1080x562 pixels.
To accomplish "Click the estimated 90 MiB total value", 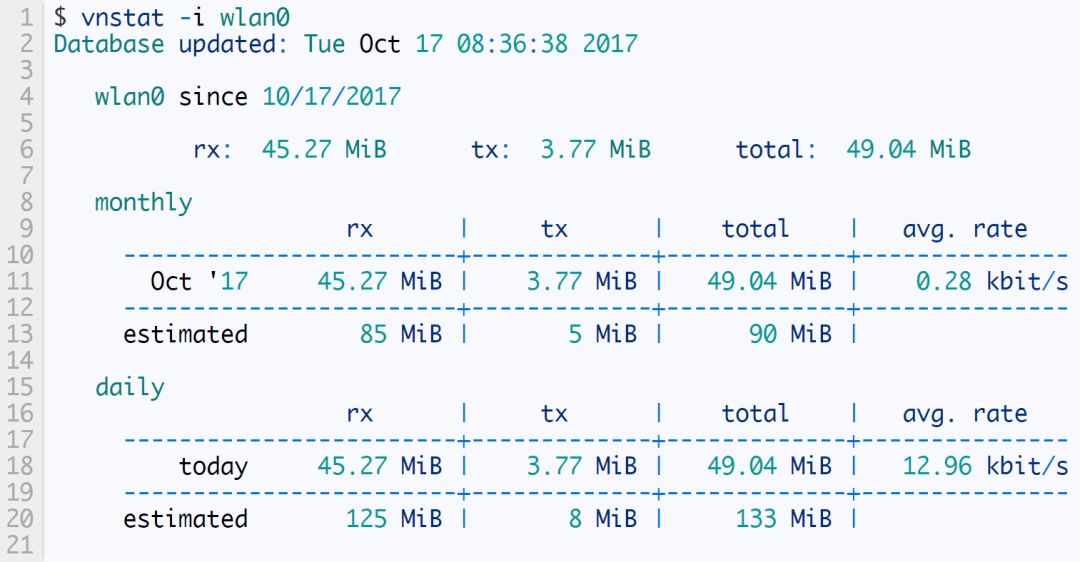I will coord(789,334).
